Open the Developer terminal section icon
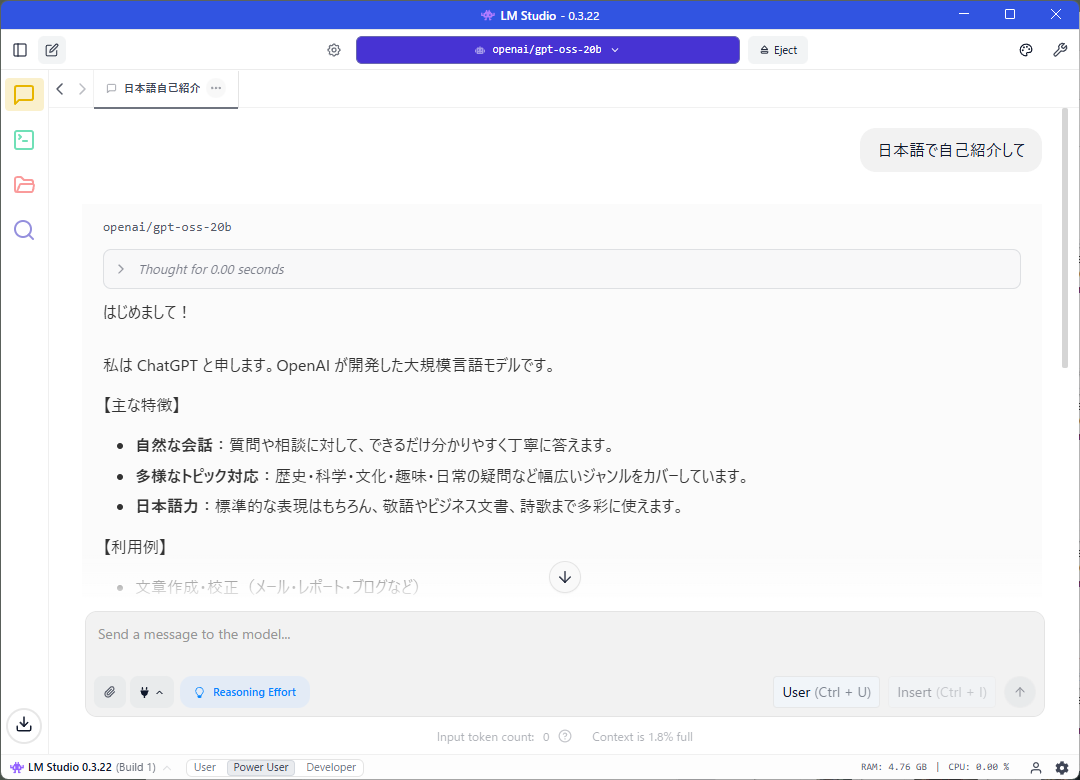1080x780 pixels. coord(24,140)
